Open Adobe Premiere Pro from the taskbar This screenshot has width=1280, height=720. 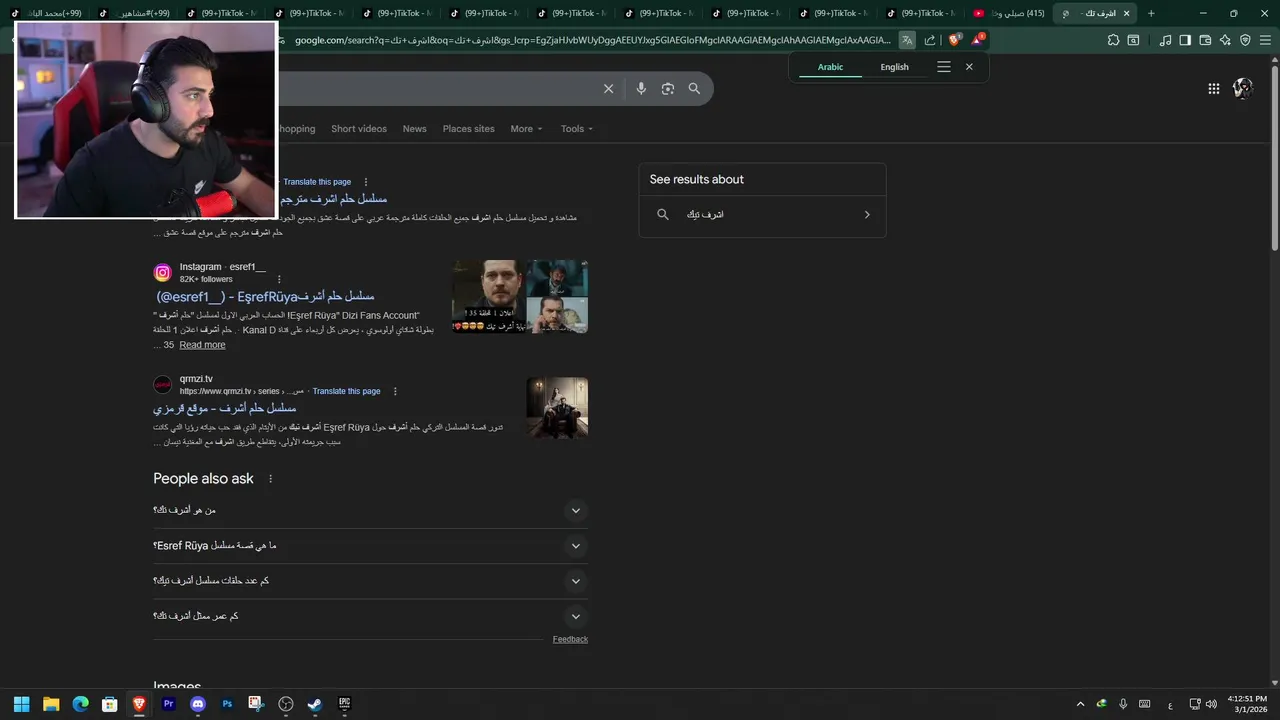pyautogui.click(x=168, y=704)
